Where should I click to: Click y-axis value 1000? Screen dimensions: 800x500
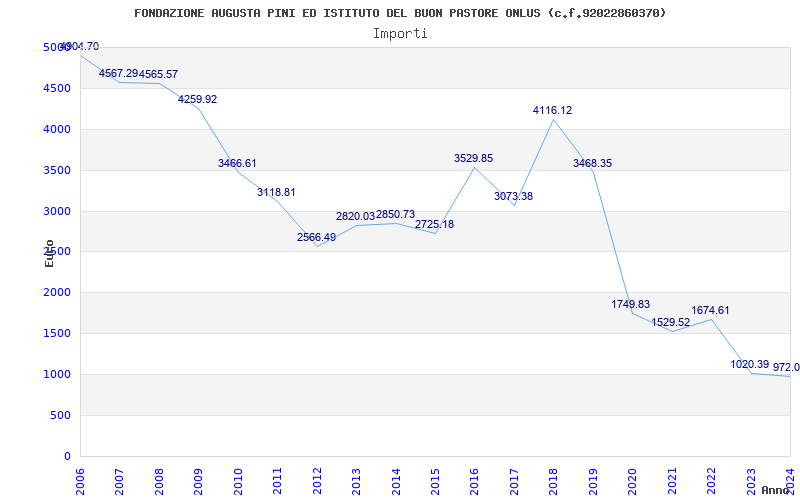pyautogui.click(x=57, y=374)
